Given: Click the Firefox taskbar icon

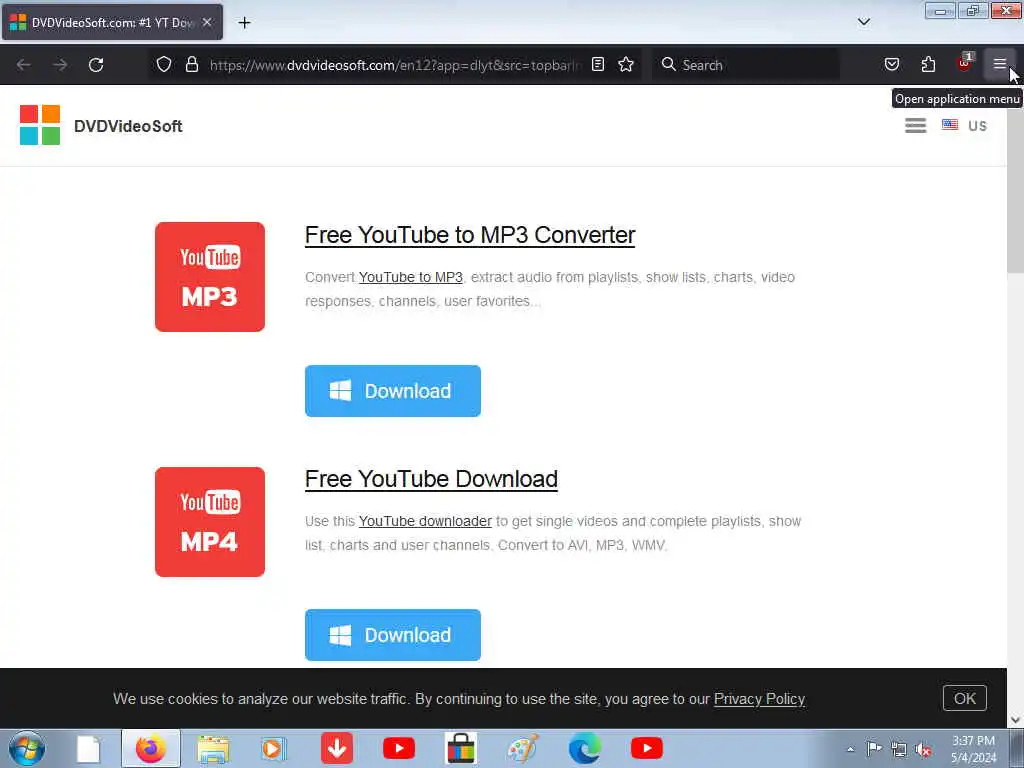Looking at the screenshot, I should pyautogui.click(x=150, y=748).
